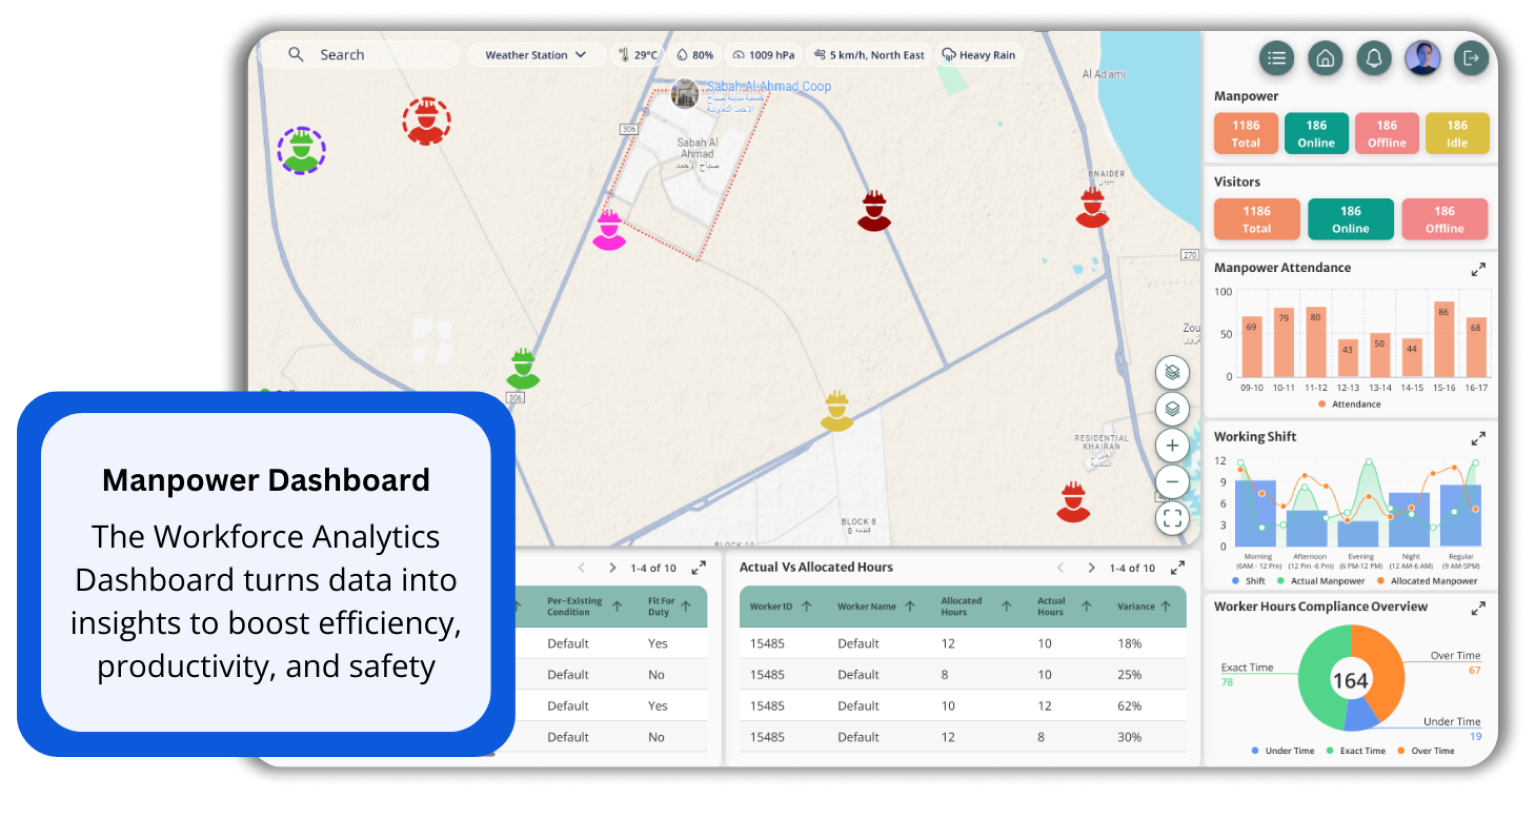Click the 1009 hPa pressure indicator
The height and width of the screenshot is (820, 1525).
(x=764, y=55)
